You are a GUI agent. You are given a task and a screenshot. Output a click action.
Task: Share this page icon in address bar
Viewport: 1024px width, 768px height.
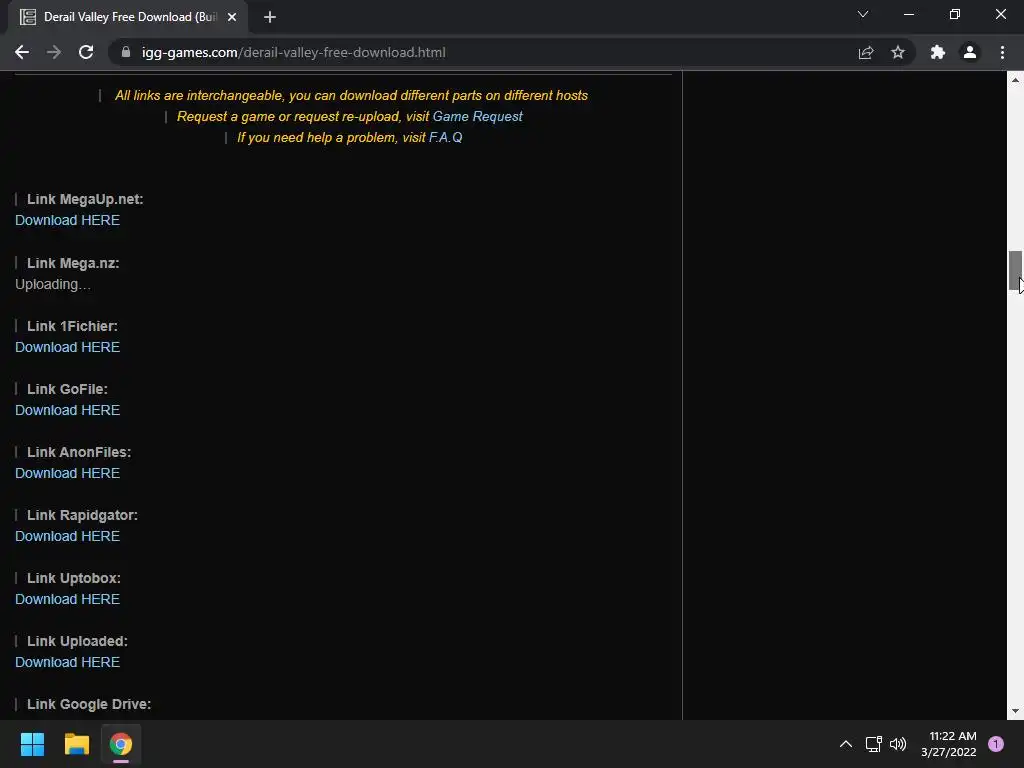(x=866, y=52)
